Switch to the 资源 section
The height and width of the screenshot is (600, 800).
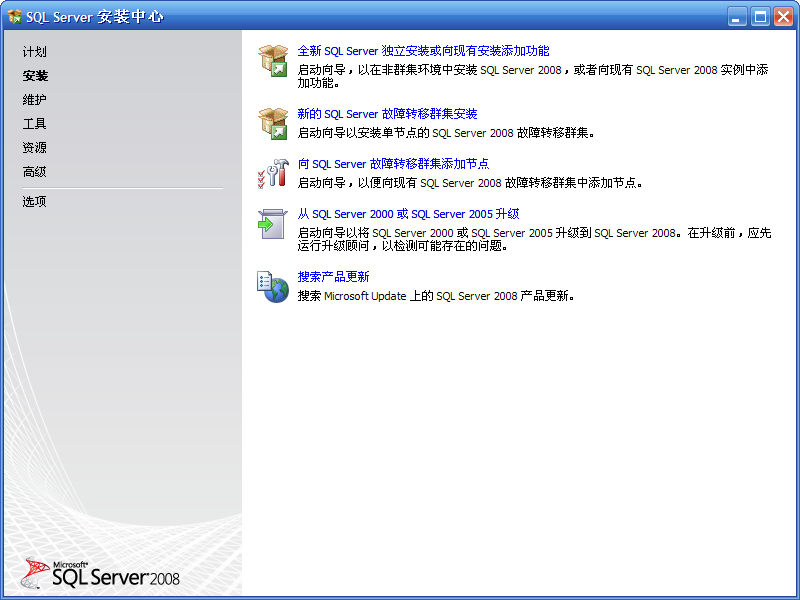(35, 148)
